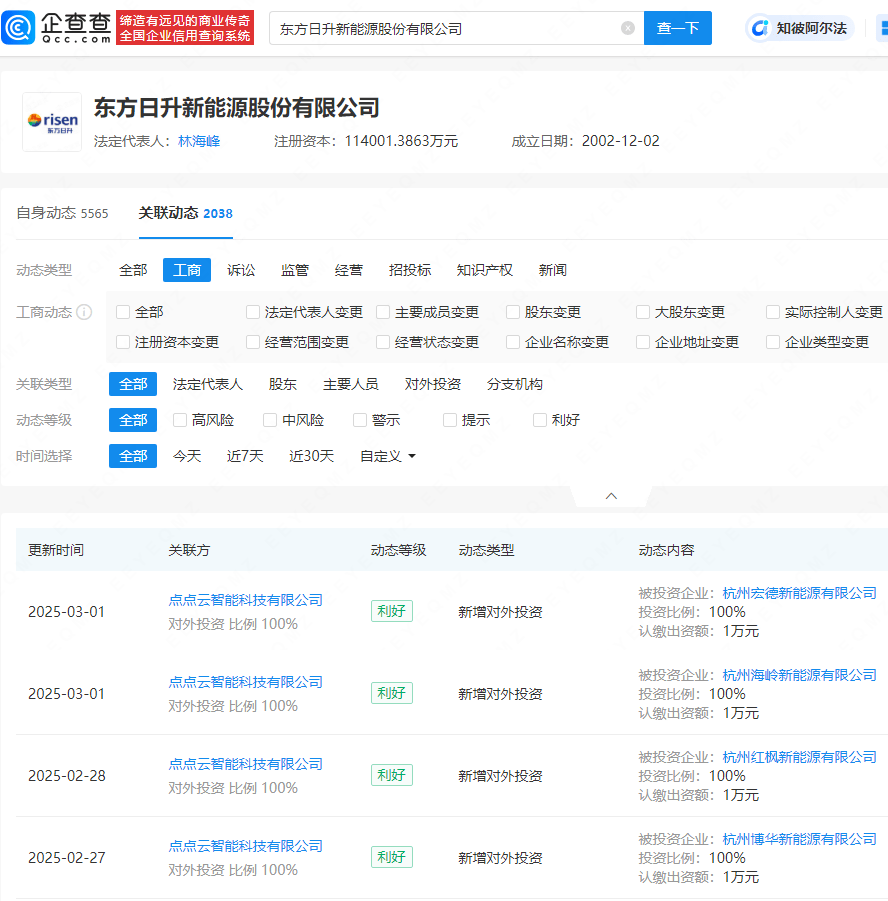The height and width of the screenshot is (901, 888).
Task: Filter 关联类型 by 股东
Action: pos(283,384)
